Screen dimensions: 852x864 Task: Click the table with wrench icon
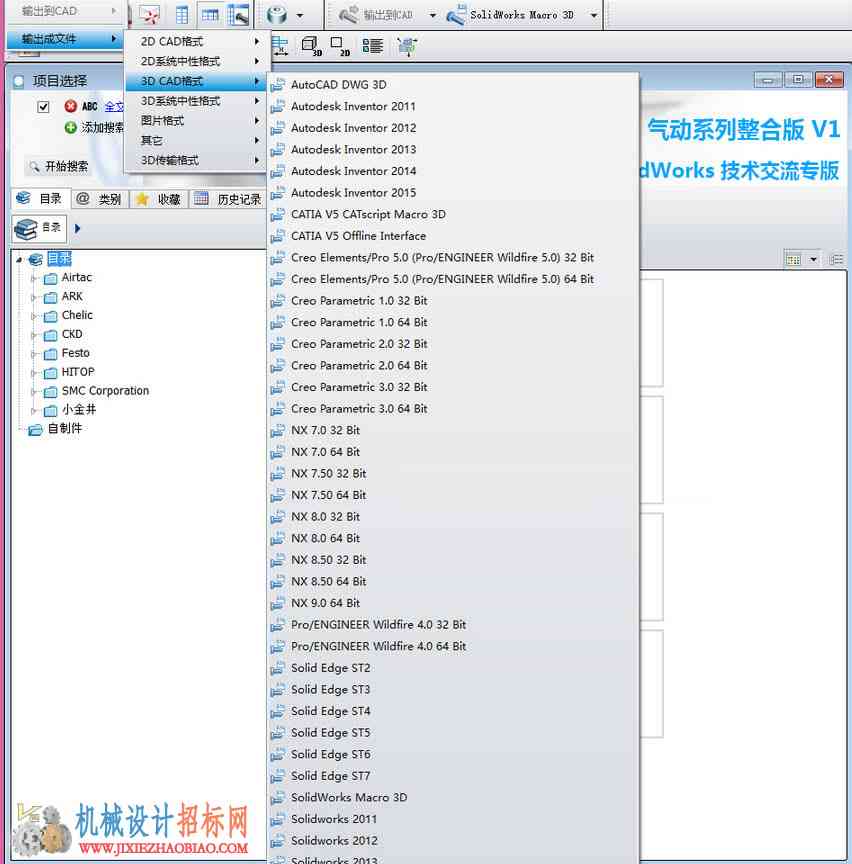click(239, 15)
